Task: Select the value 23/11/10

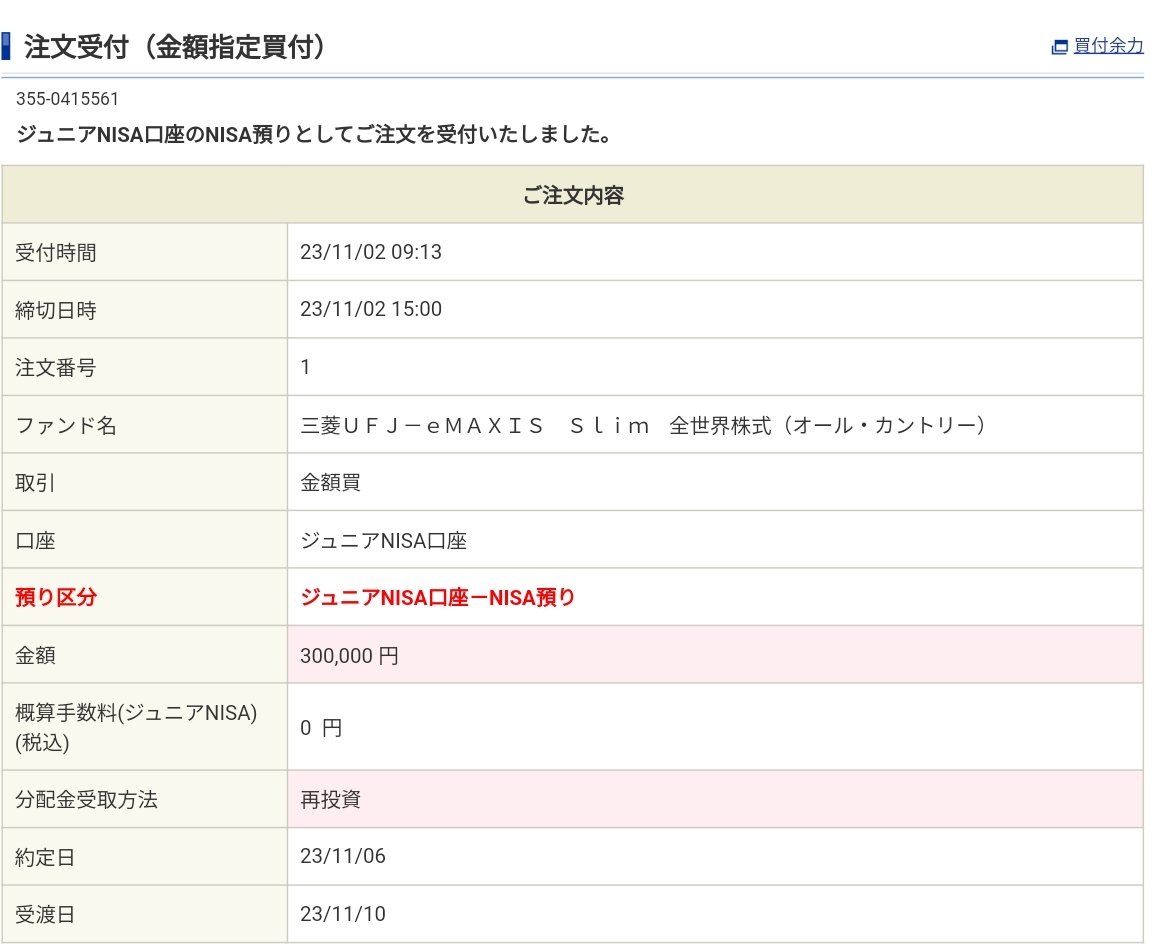Action: point(343,914)
